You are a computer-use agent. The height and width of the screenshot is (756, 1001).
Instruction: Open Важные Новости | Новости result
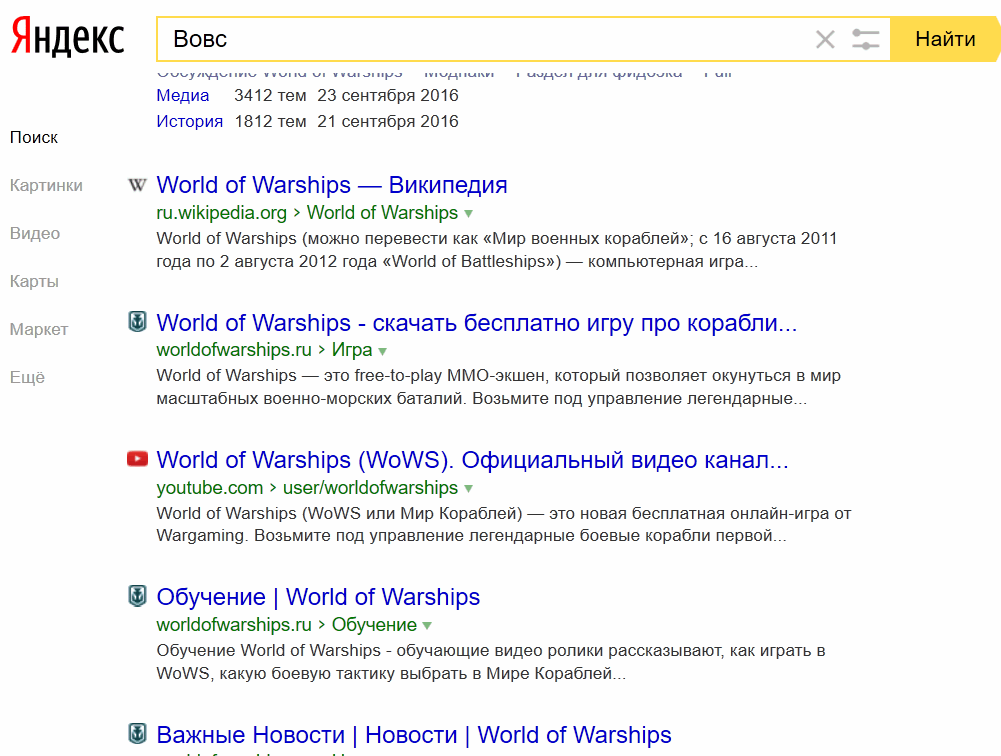(x=414, y=735)
